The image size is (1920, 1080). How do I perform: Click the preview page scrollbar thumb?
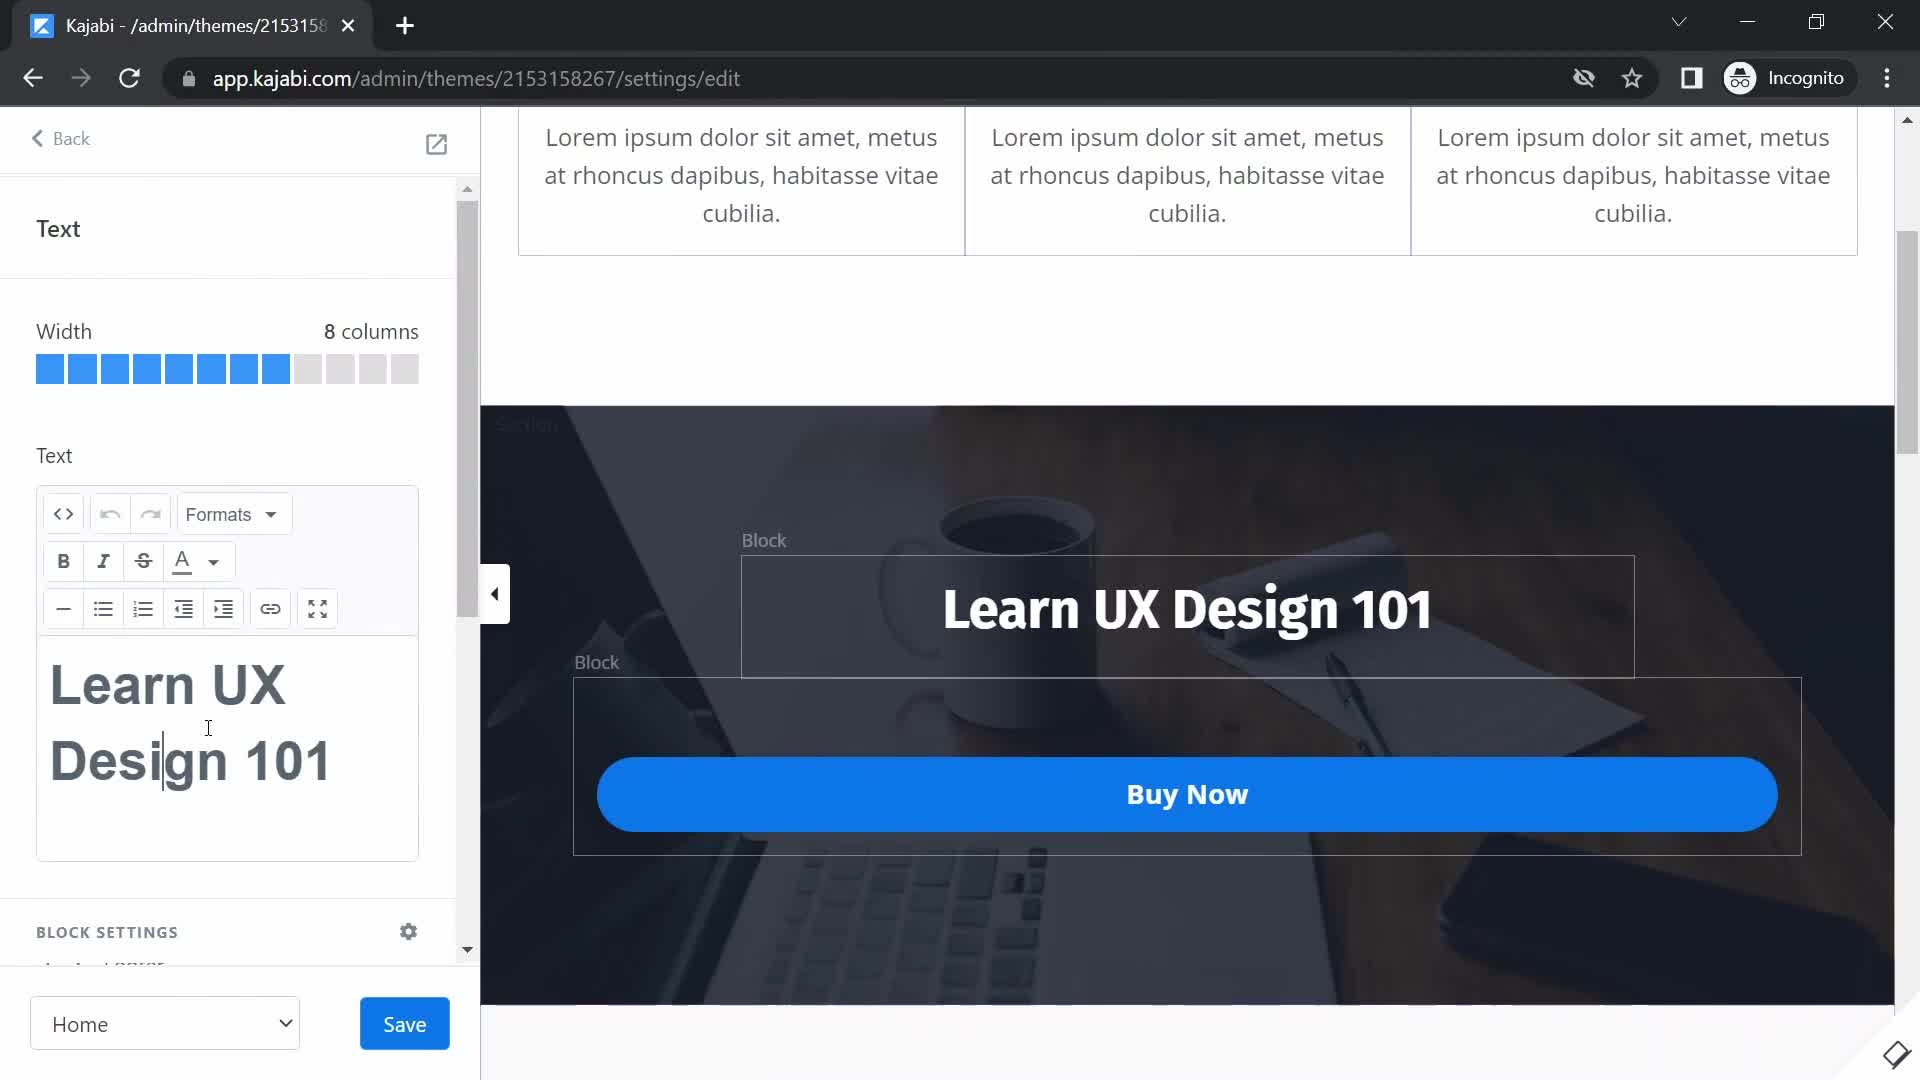1907,343
